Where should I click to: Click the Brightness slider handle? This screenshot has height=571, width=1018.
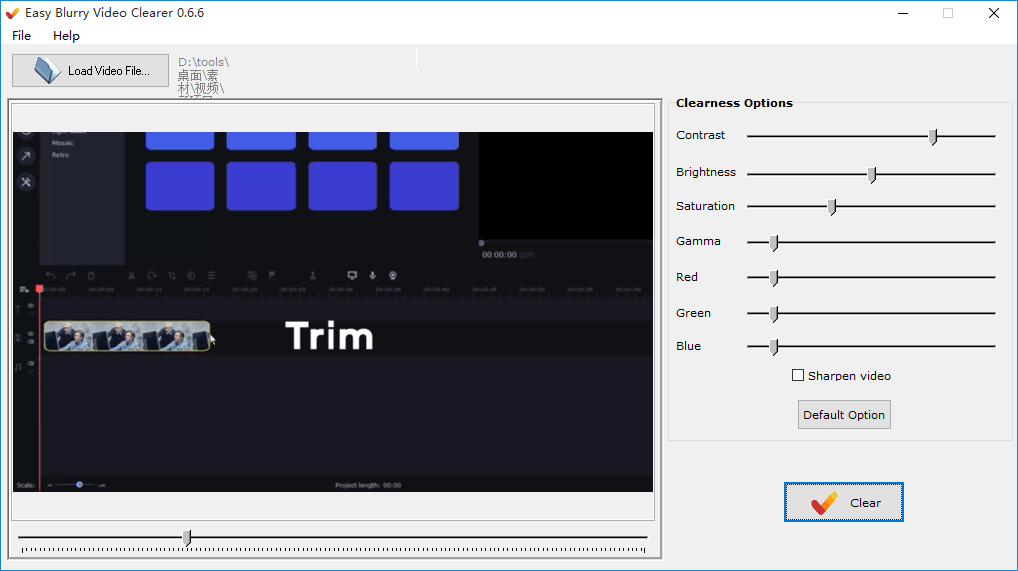pyautogui.click(x=872, y=174)
